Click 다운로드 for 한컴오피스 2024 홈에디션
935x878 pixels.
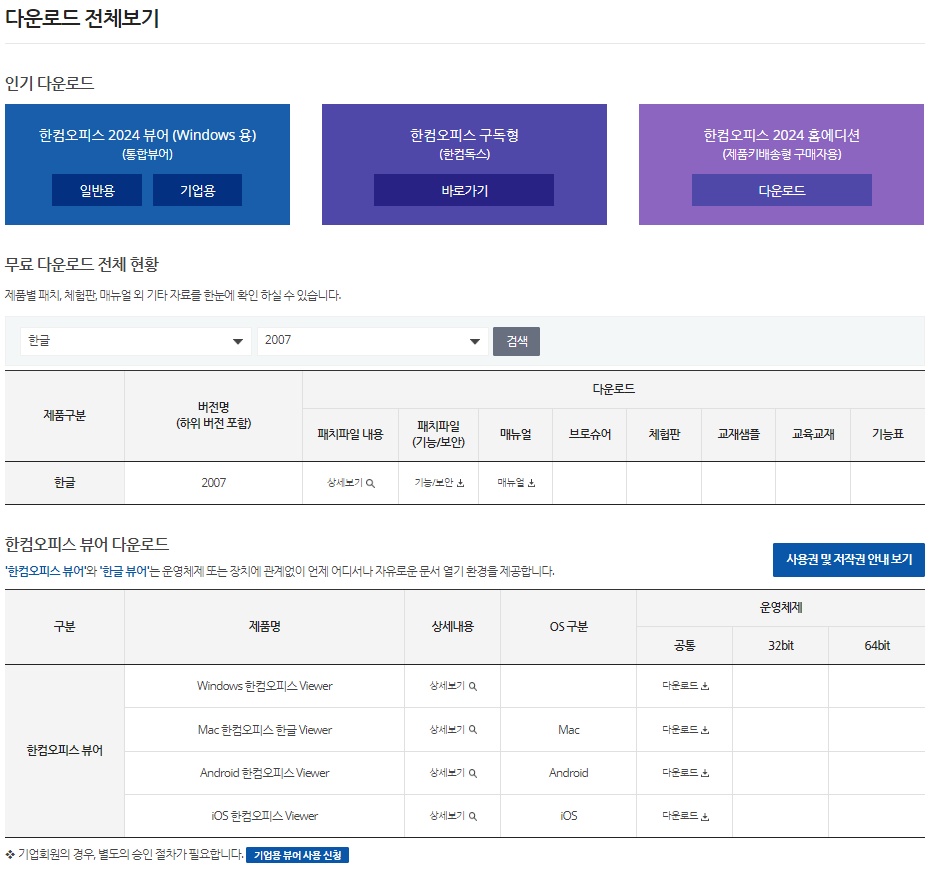click(782, 190)
